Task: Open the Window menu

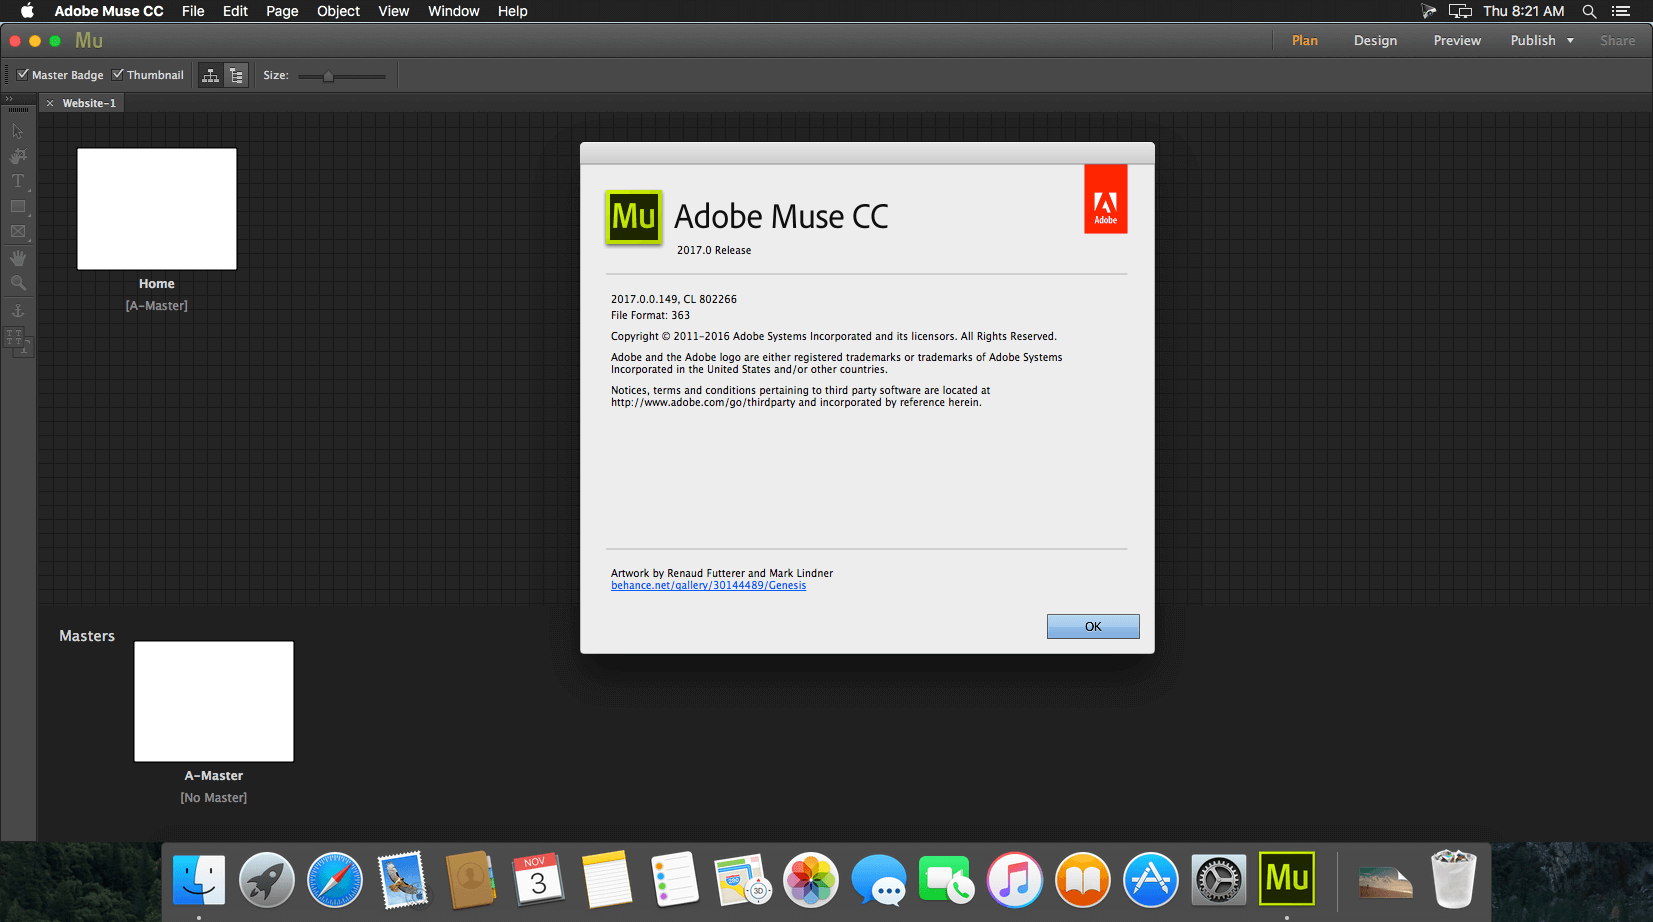Action: (454, 11)
